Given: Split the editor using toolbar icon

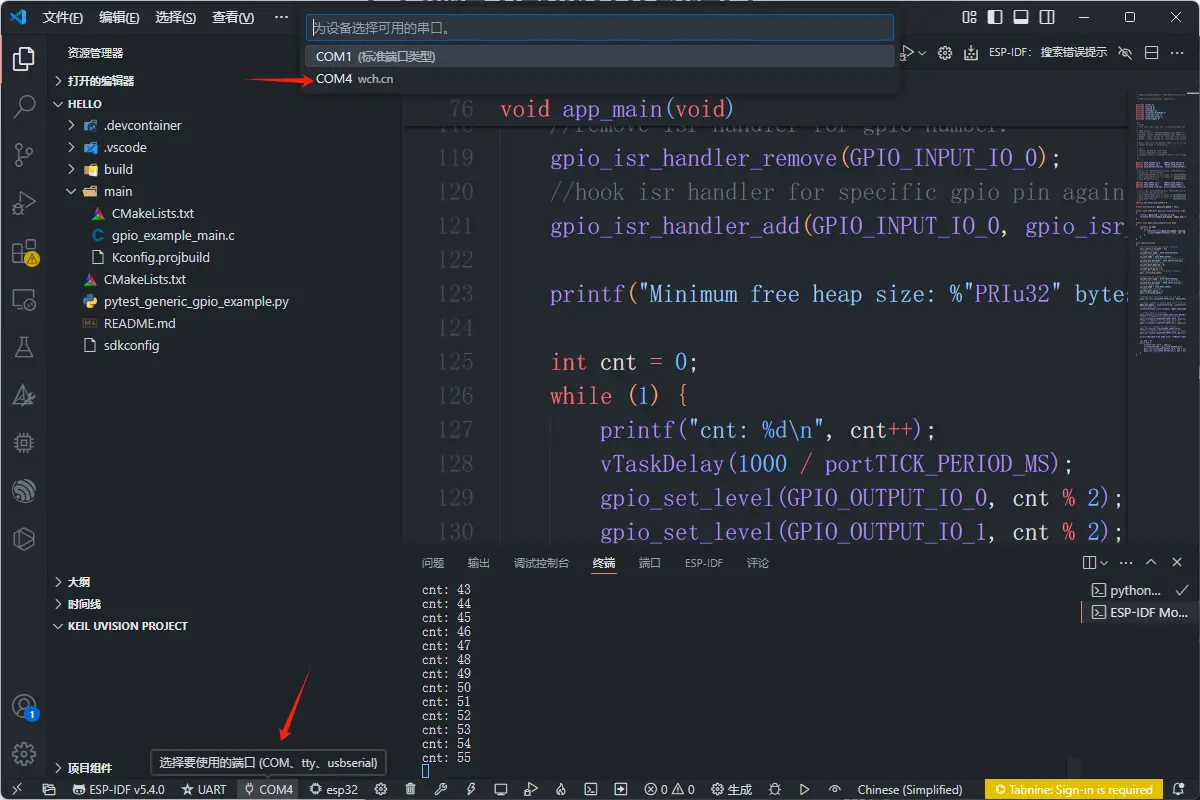Looking at the screenshot, I should [x=1151, y=53].
